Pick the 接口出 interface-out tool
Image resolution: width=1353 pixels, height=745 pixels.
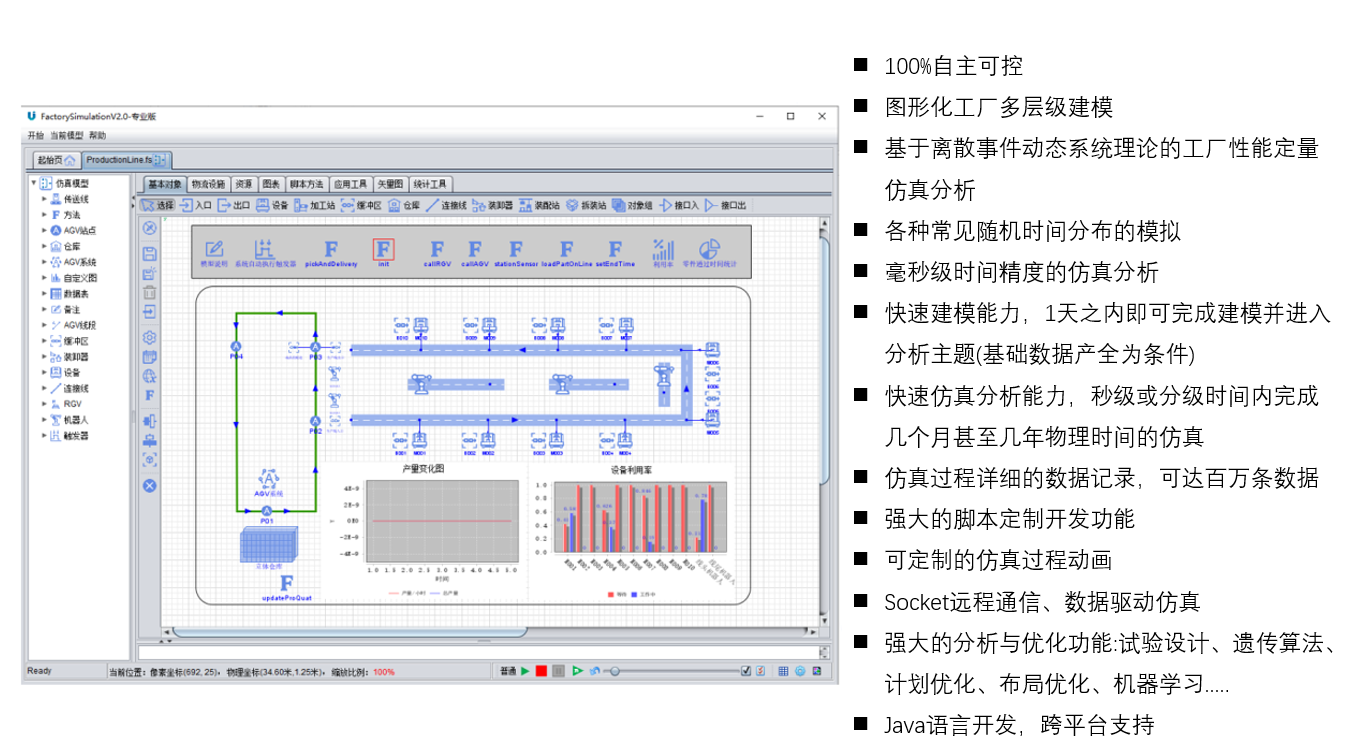[x=726, y=205]
